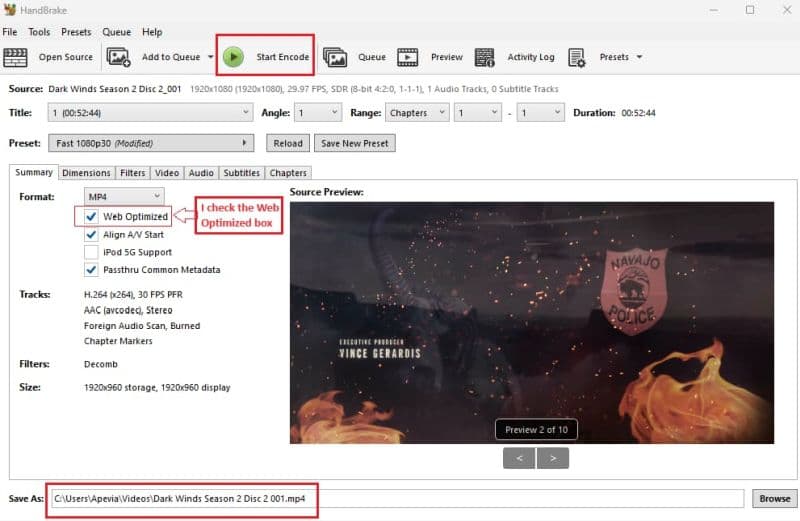Enable iPod 5G Support checkbox
The height and width of the screenshot is (521, 800).
coord(91,252)
